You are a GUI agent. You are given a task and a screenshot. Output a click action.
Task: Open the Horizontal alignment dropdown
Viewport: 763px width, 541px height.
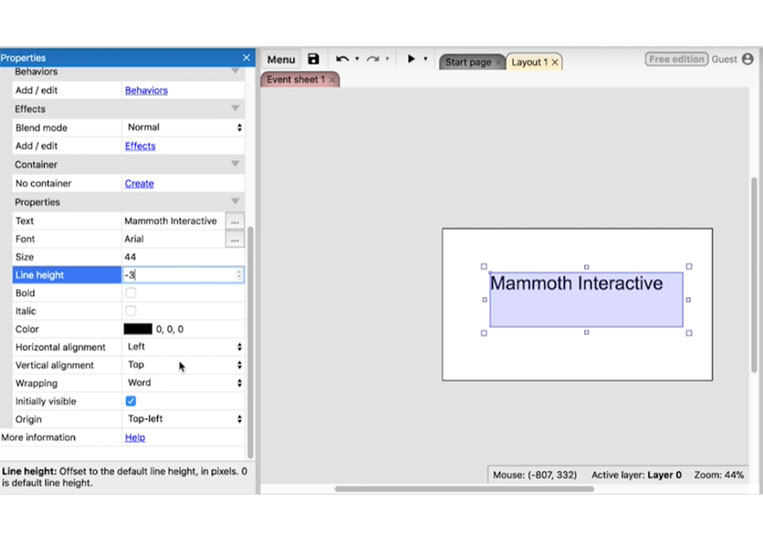click(x=183, y=347)
